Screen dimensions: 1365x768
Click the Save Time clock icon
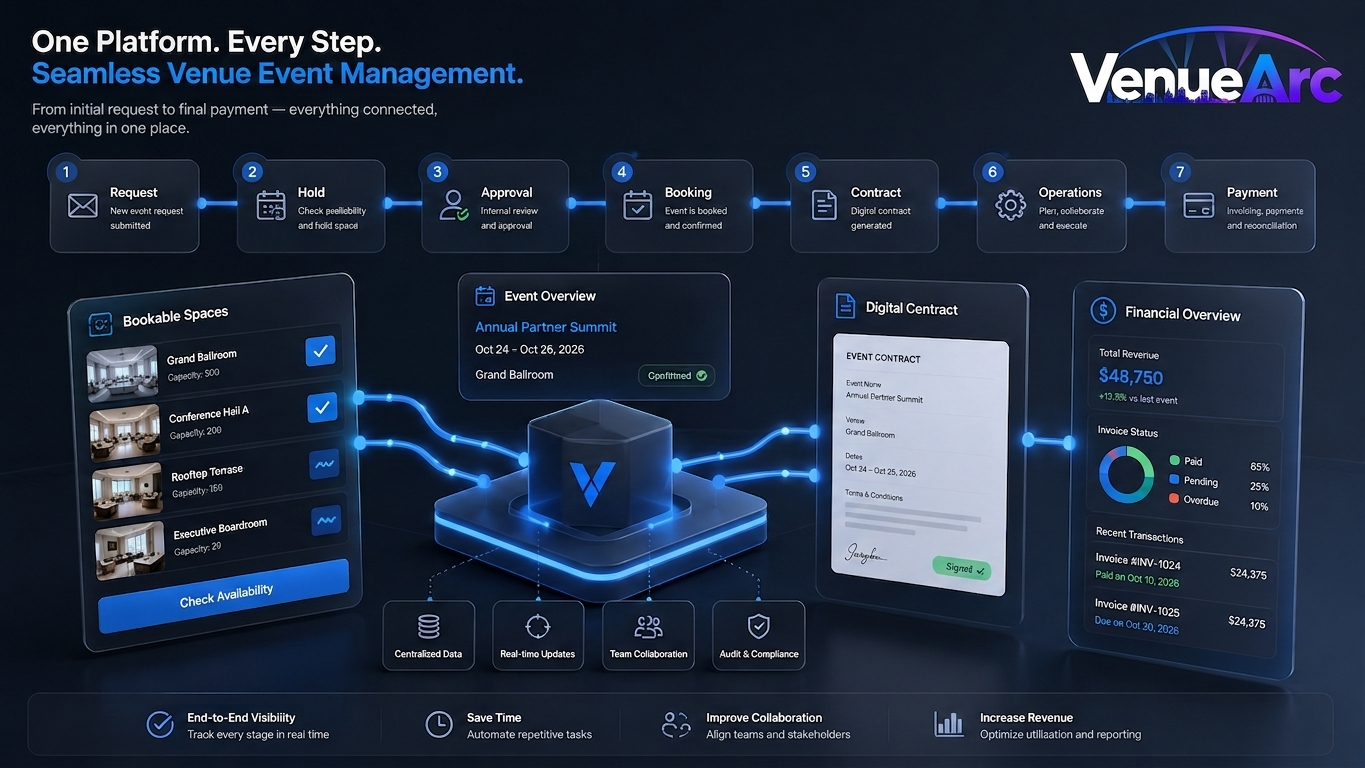coord(439,725)
